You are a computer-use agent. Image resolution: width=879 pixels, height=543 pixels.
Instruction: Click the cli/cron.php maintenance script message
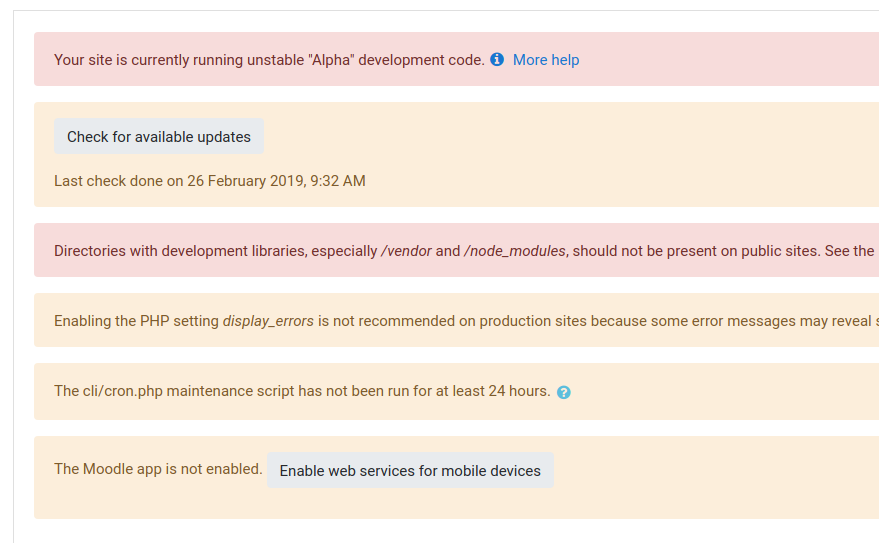coord(302,391)
